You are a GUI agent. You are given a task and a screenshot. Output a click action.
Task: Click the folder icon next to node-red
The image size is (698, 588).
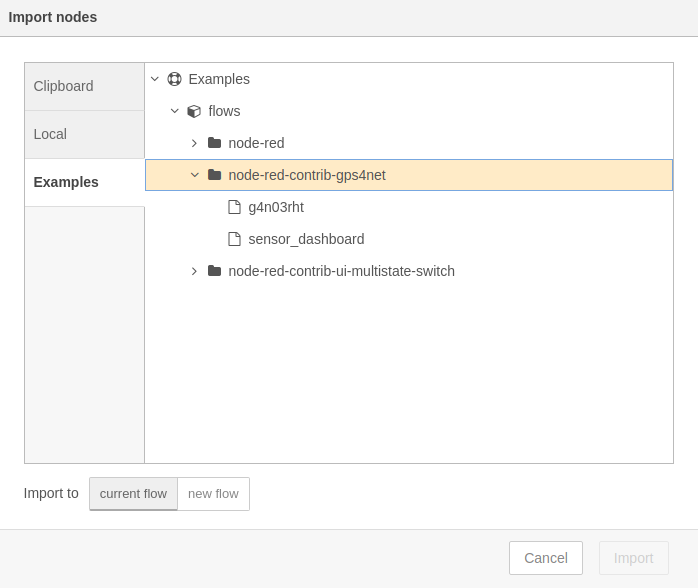click(215, 143)
